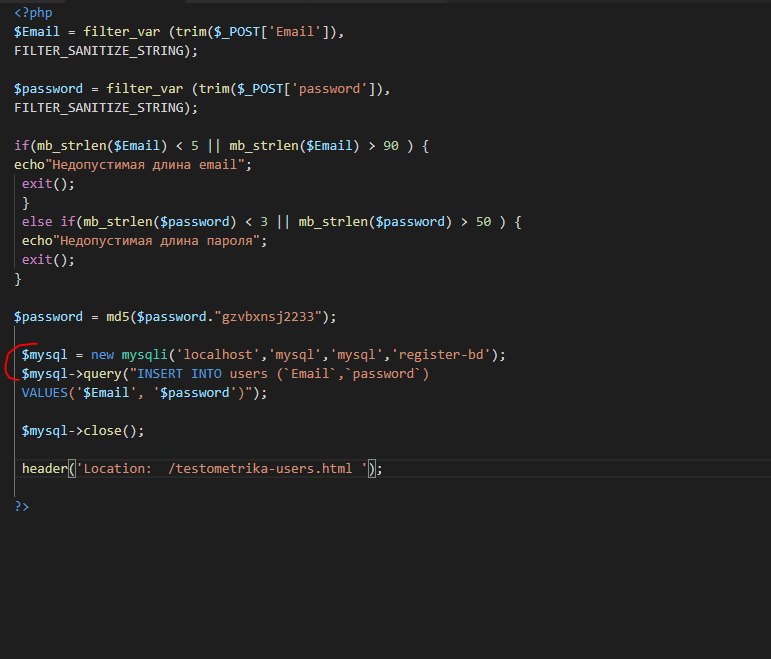
Task: Click the VALUES keyword
Action: pyautogui.click(x=45, y=393)
